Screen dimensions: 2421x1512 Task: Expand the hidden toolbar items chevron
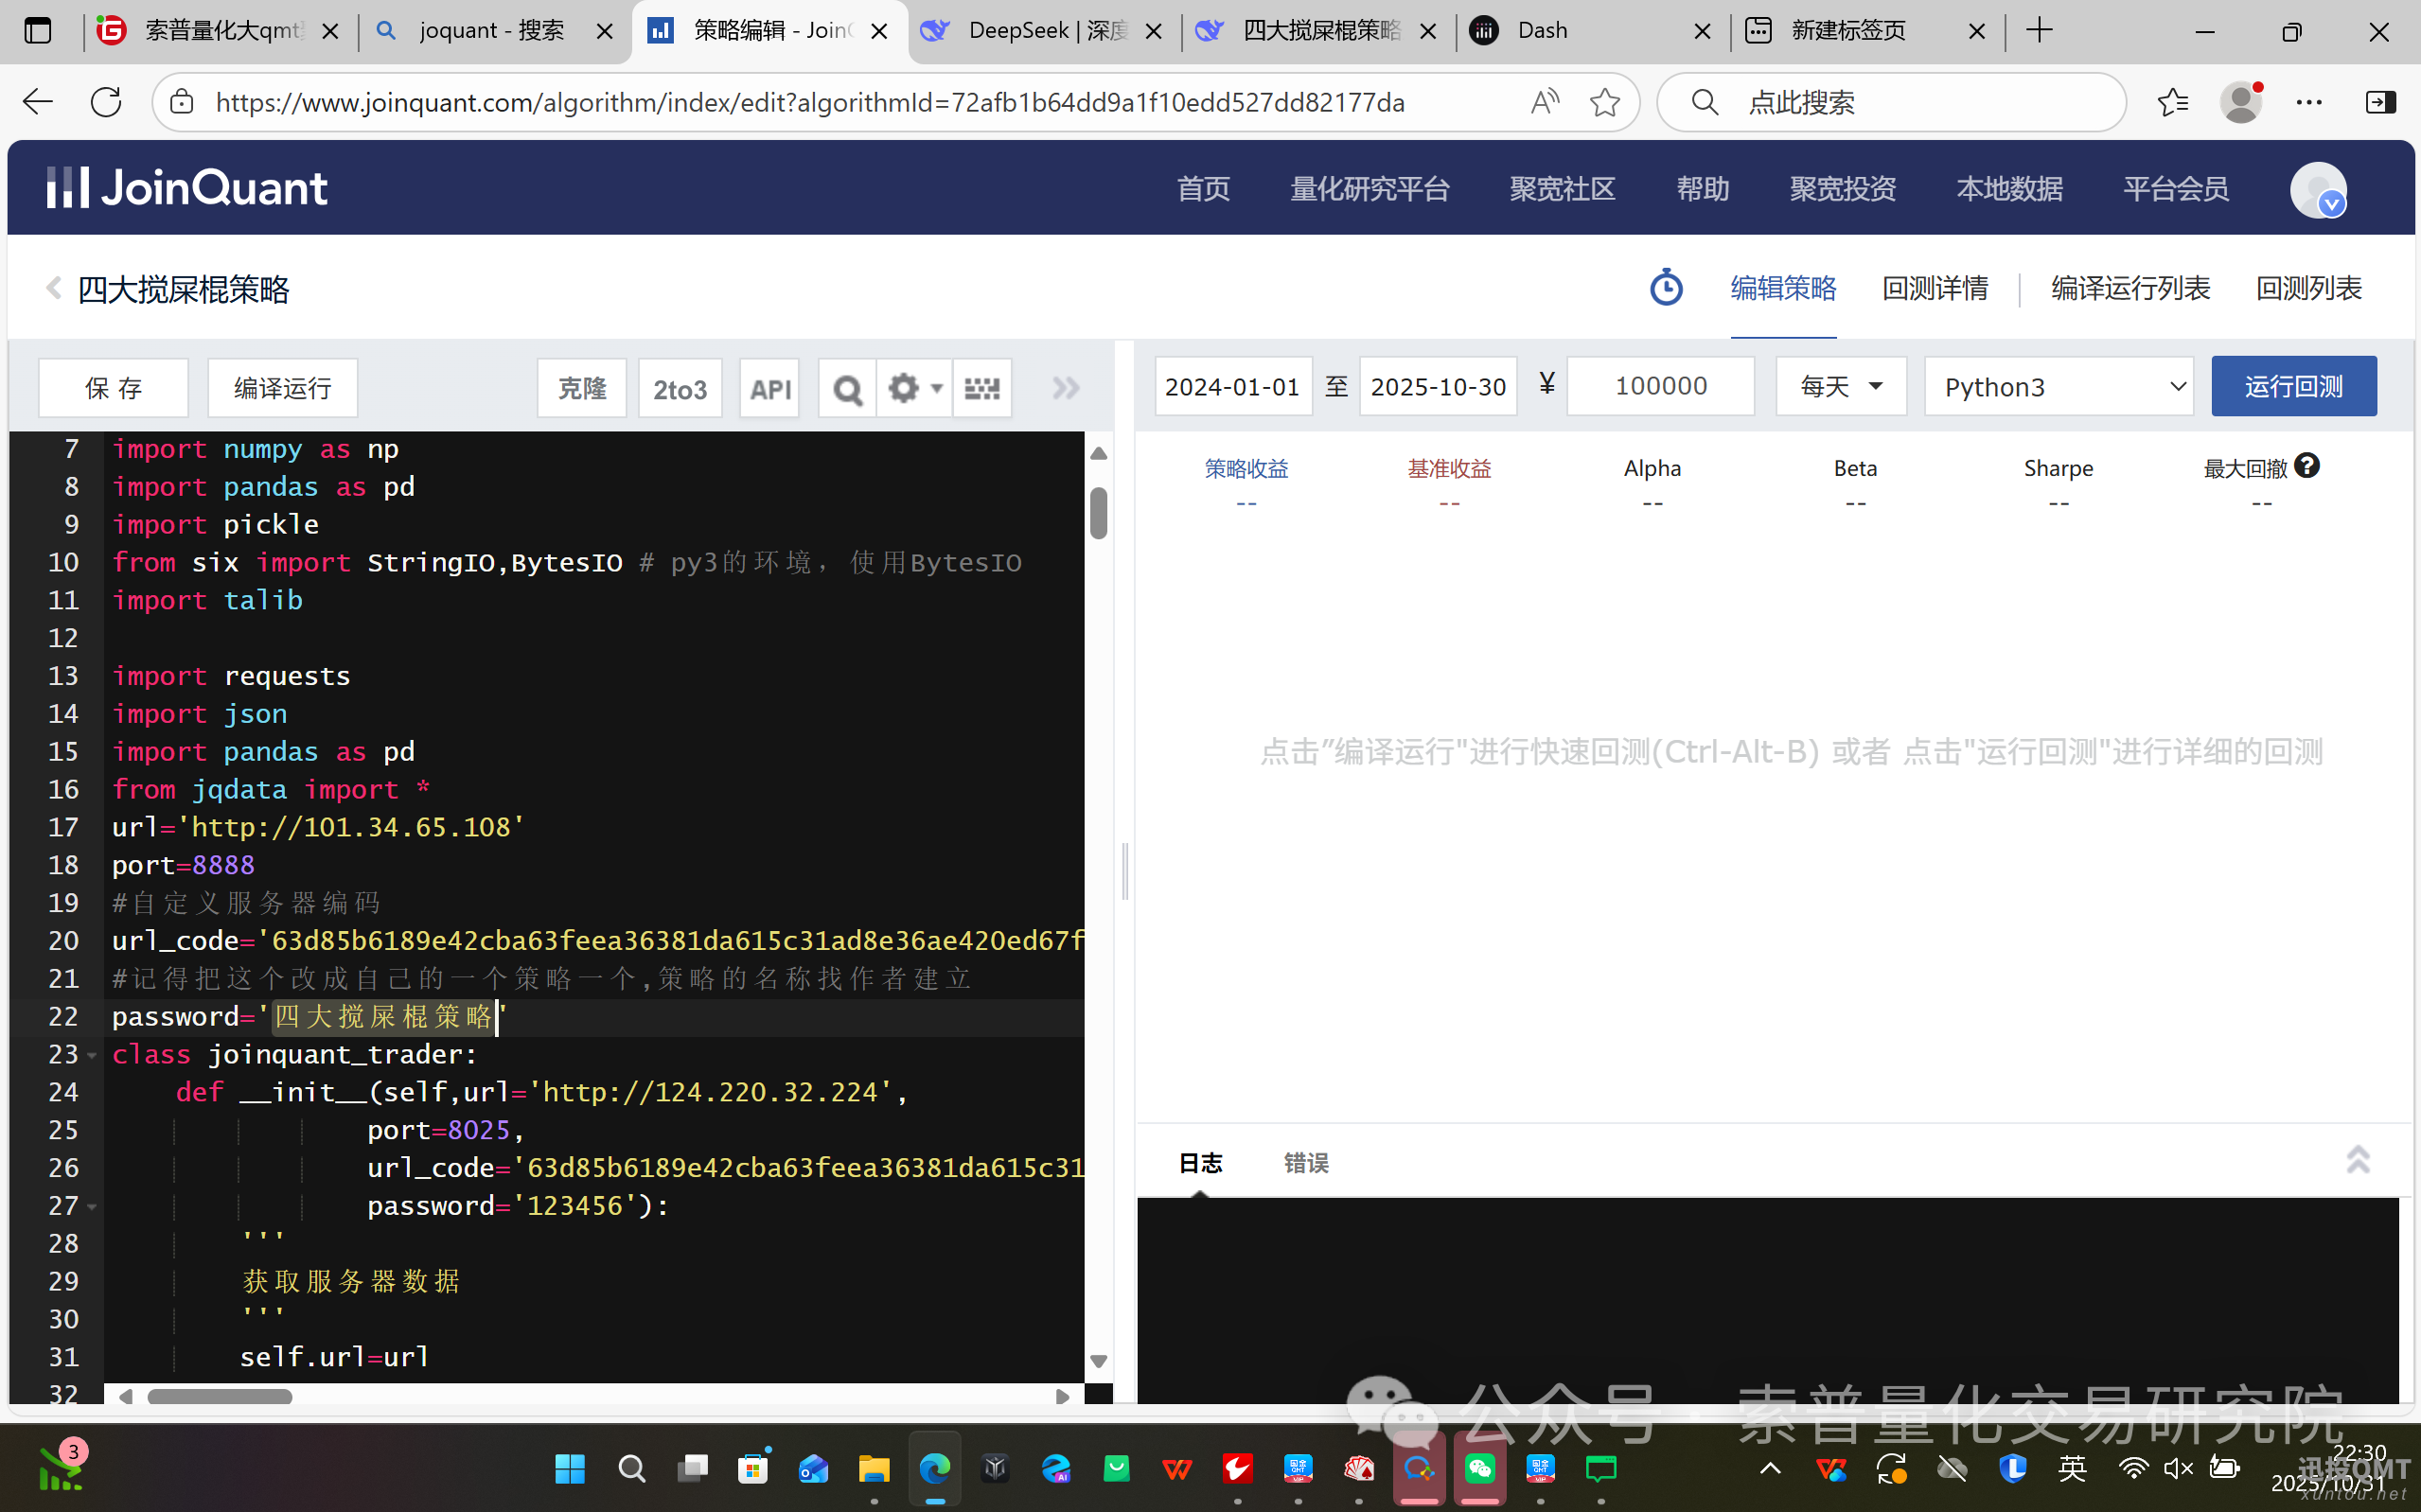1065,388
